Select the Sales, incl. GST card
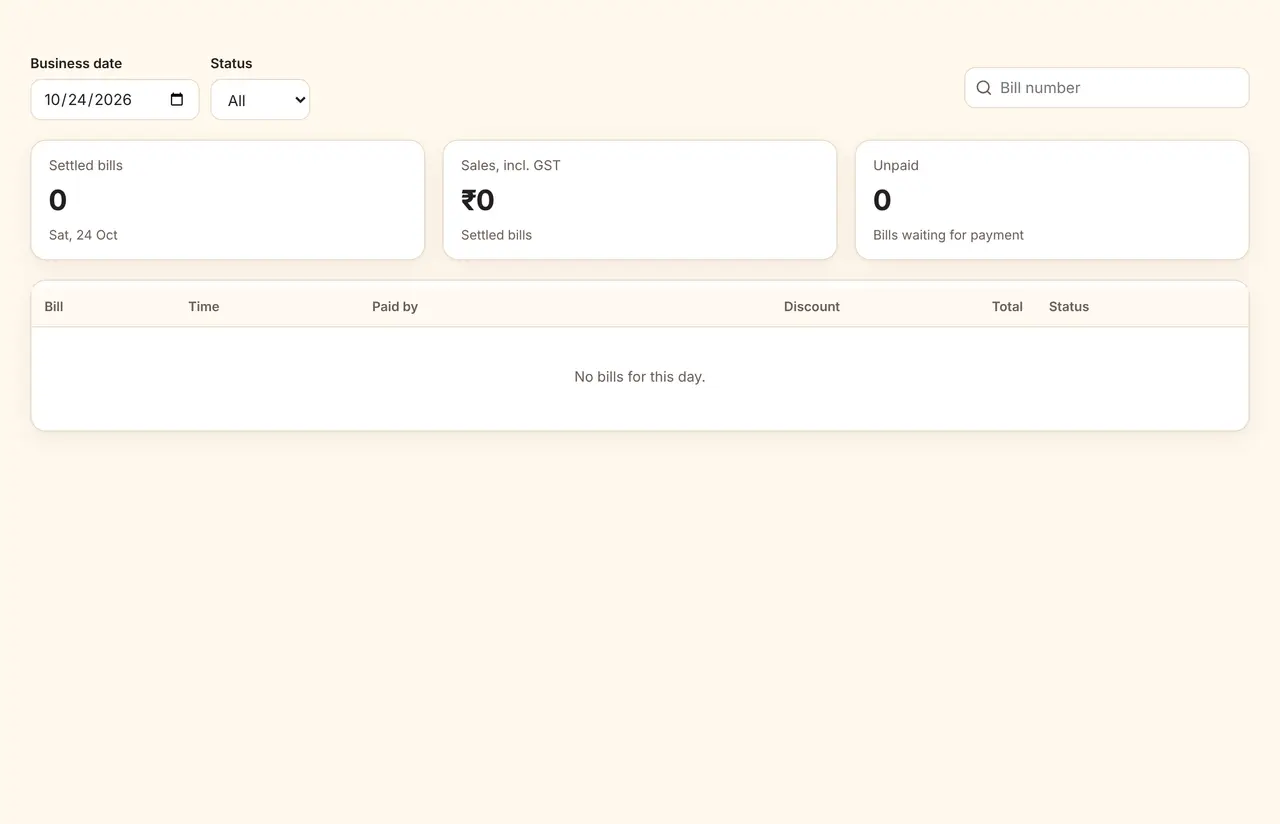Image resolution: width=1280 pixels, height=824 pixels. tap(640, 200)
